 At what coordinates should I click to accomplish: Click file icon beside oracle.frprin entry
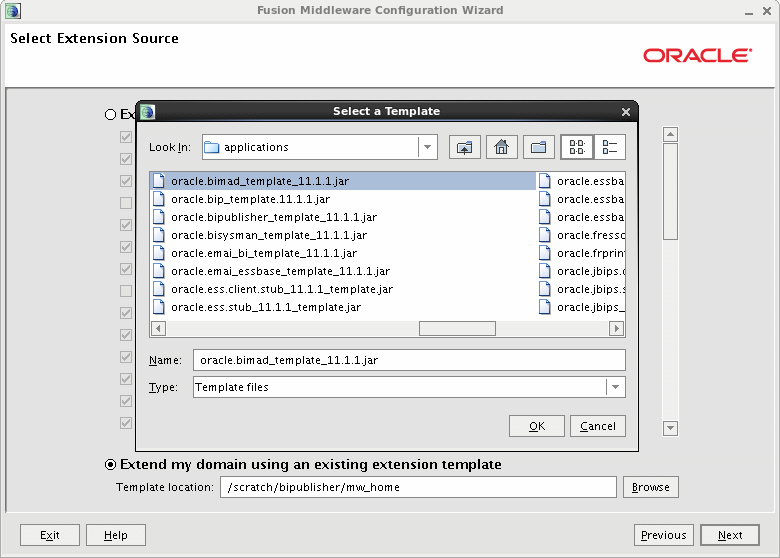tap(545, 253)
